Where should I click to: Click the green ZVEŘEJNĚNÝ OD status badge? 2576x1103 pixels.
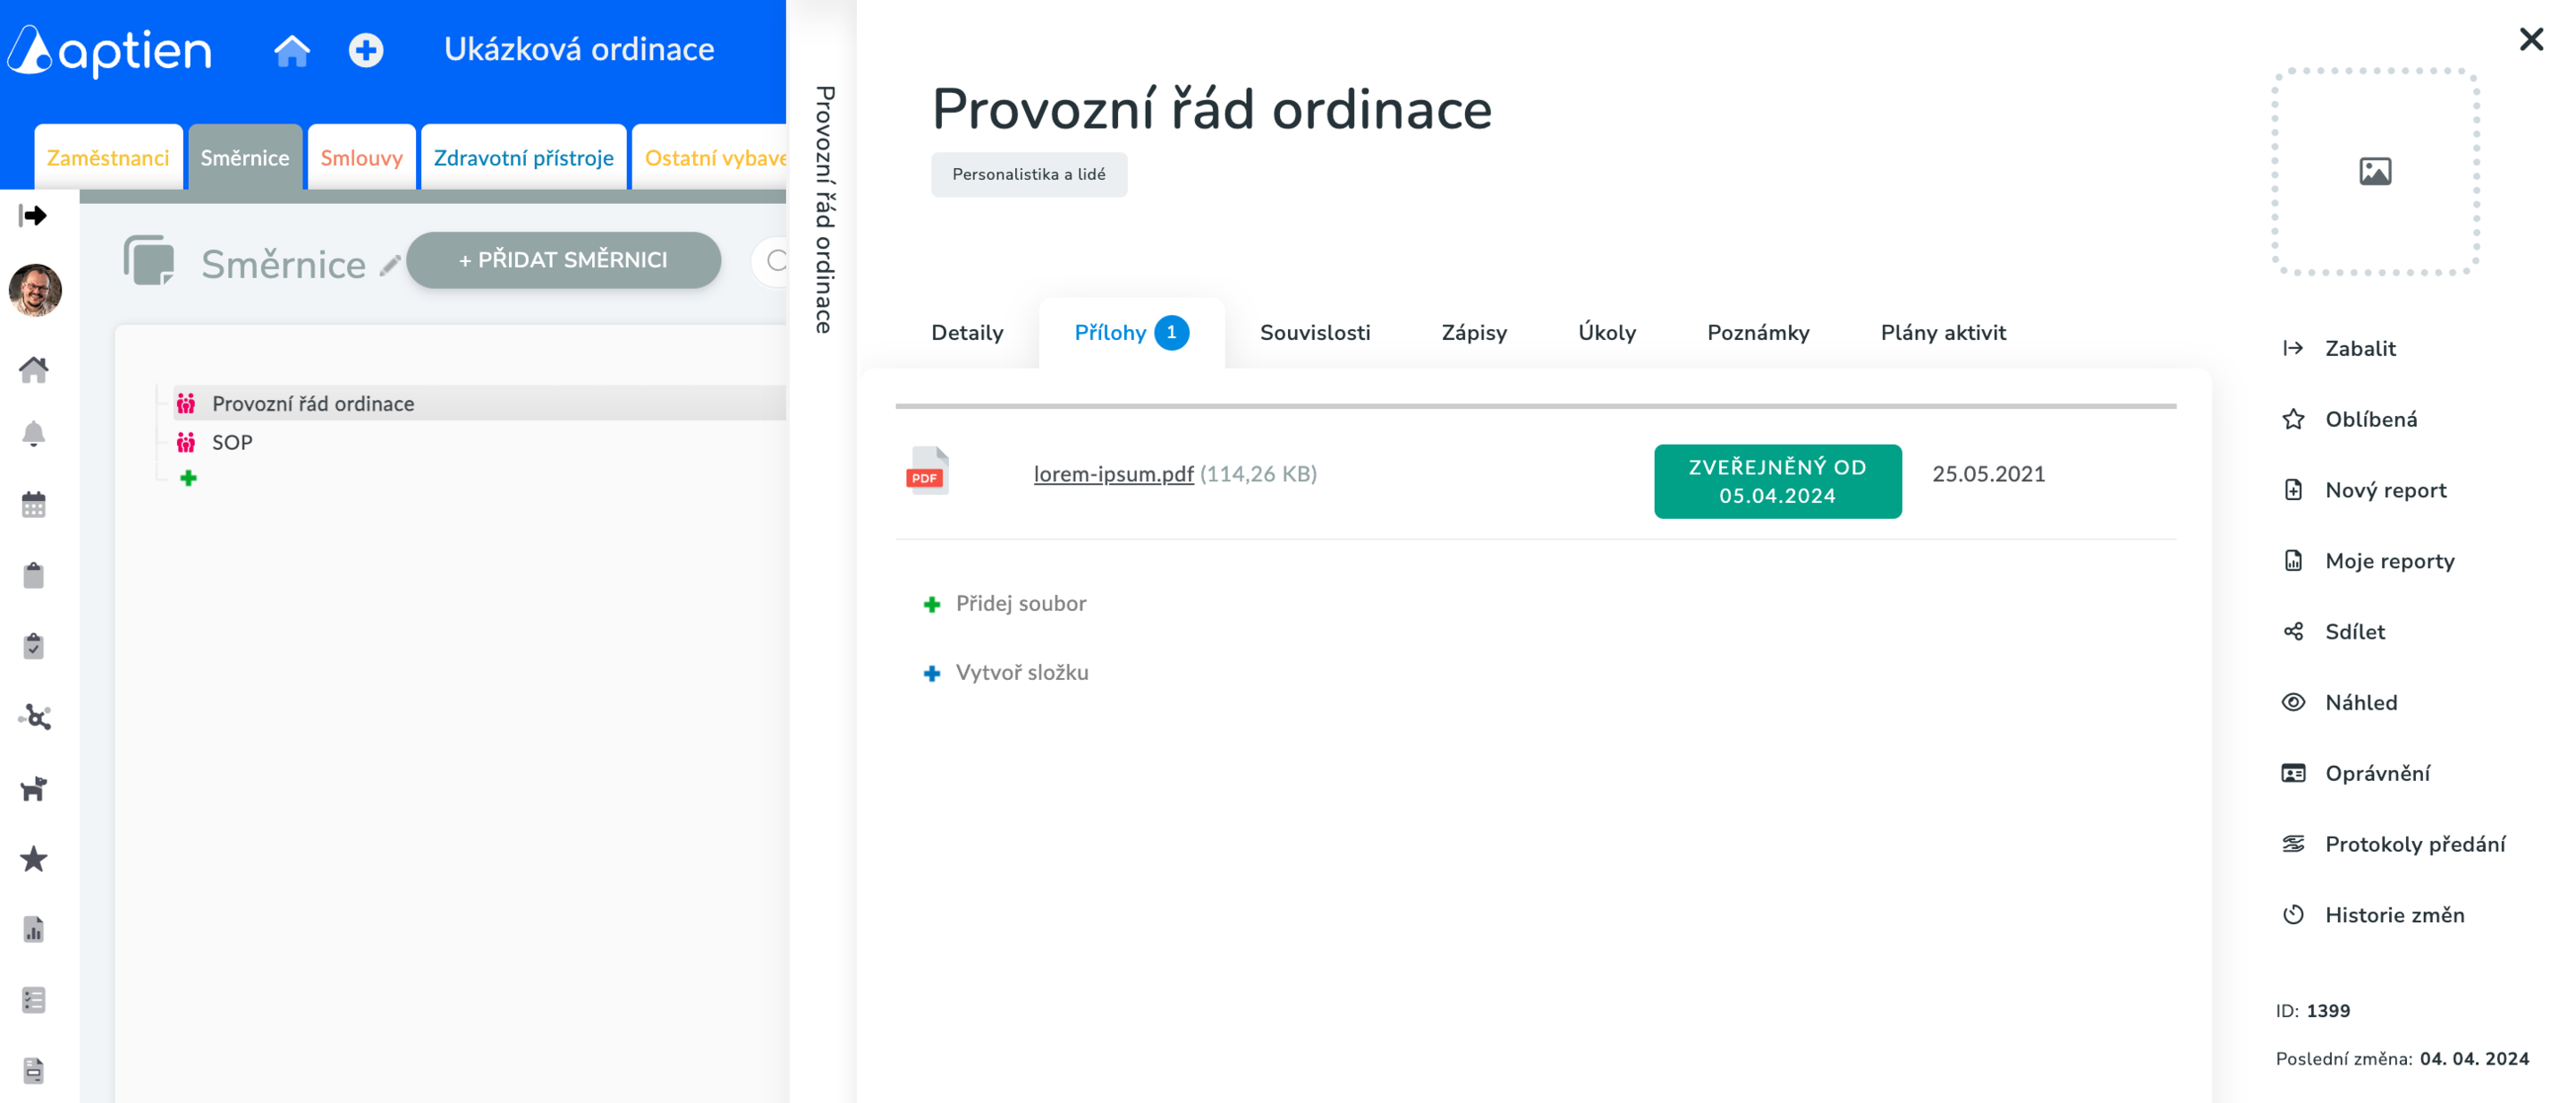[x=1777, y=481]
